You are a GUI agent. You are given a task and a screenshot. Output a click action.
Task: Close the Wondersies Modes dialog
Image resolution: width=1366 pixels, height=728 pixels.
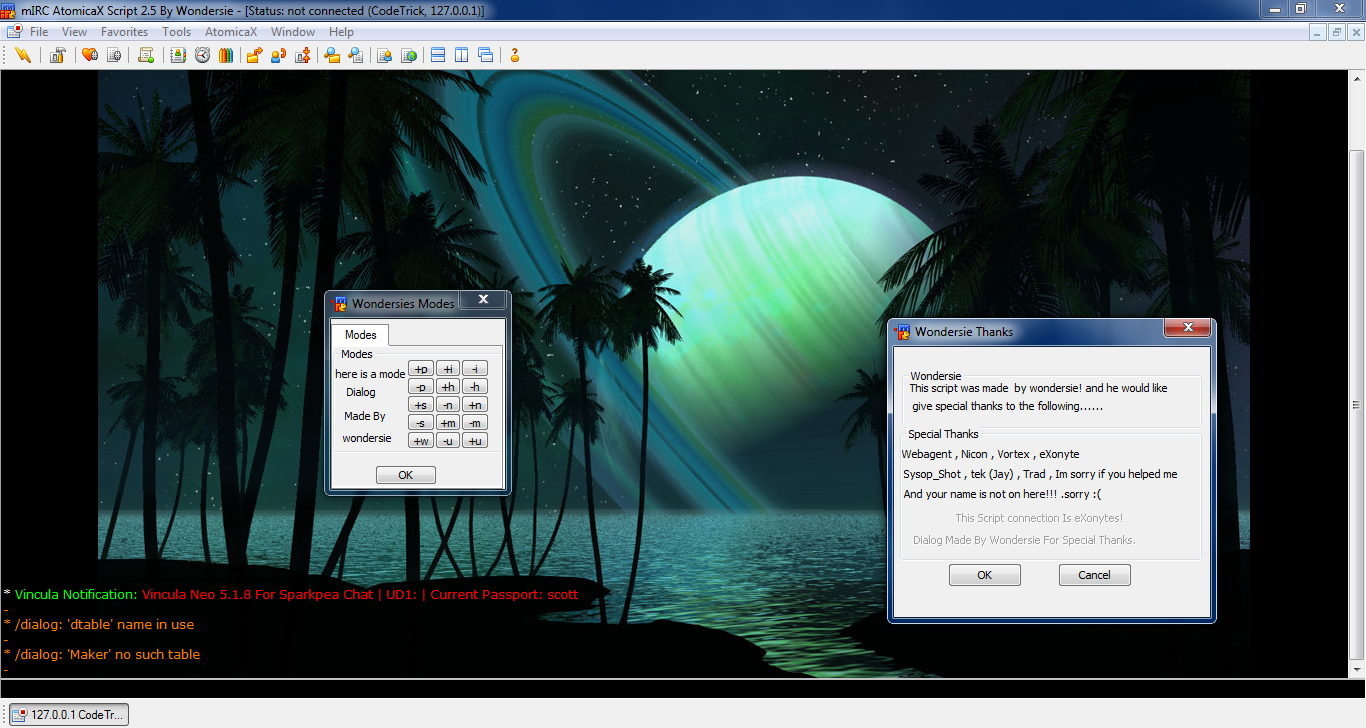tap(483, 299)
